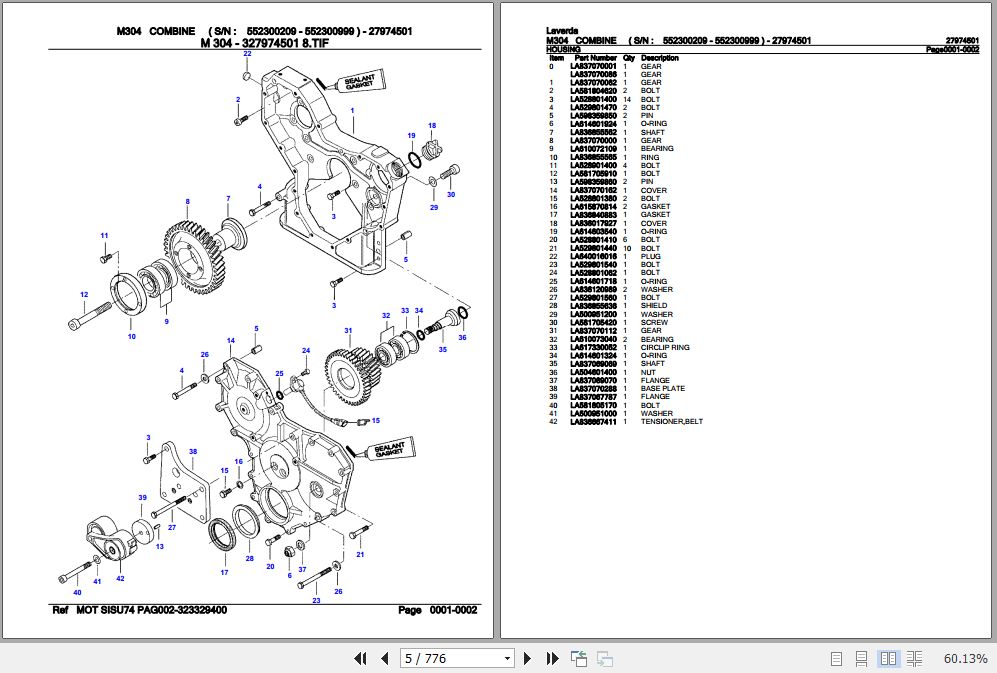This screenshot has height=673, width=997.
Task: Navigate back in view history
Action: point(578,658)
